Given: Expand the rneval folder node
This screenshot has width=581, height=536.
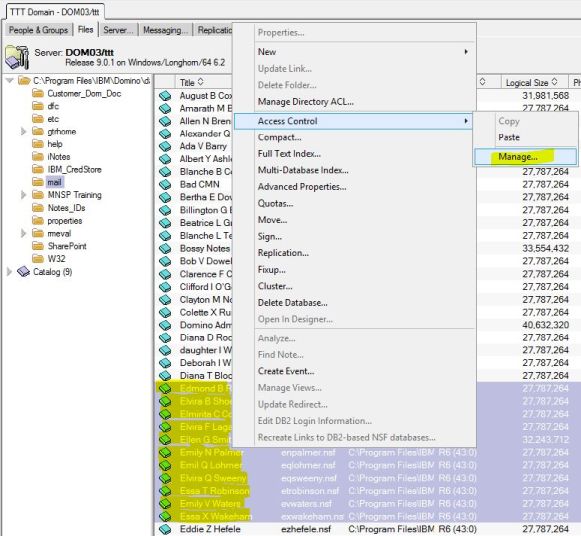Looking at the screenshot, I should tap(23, 233).
